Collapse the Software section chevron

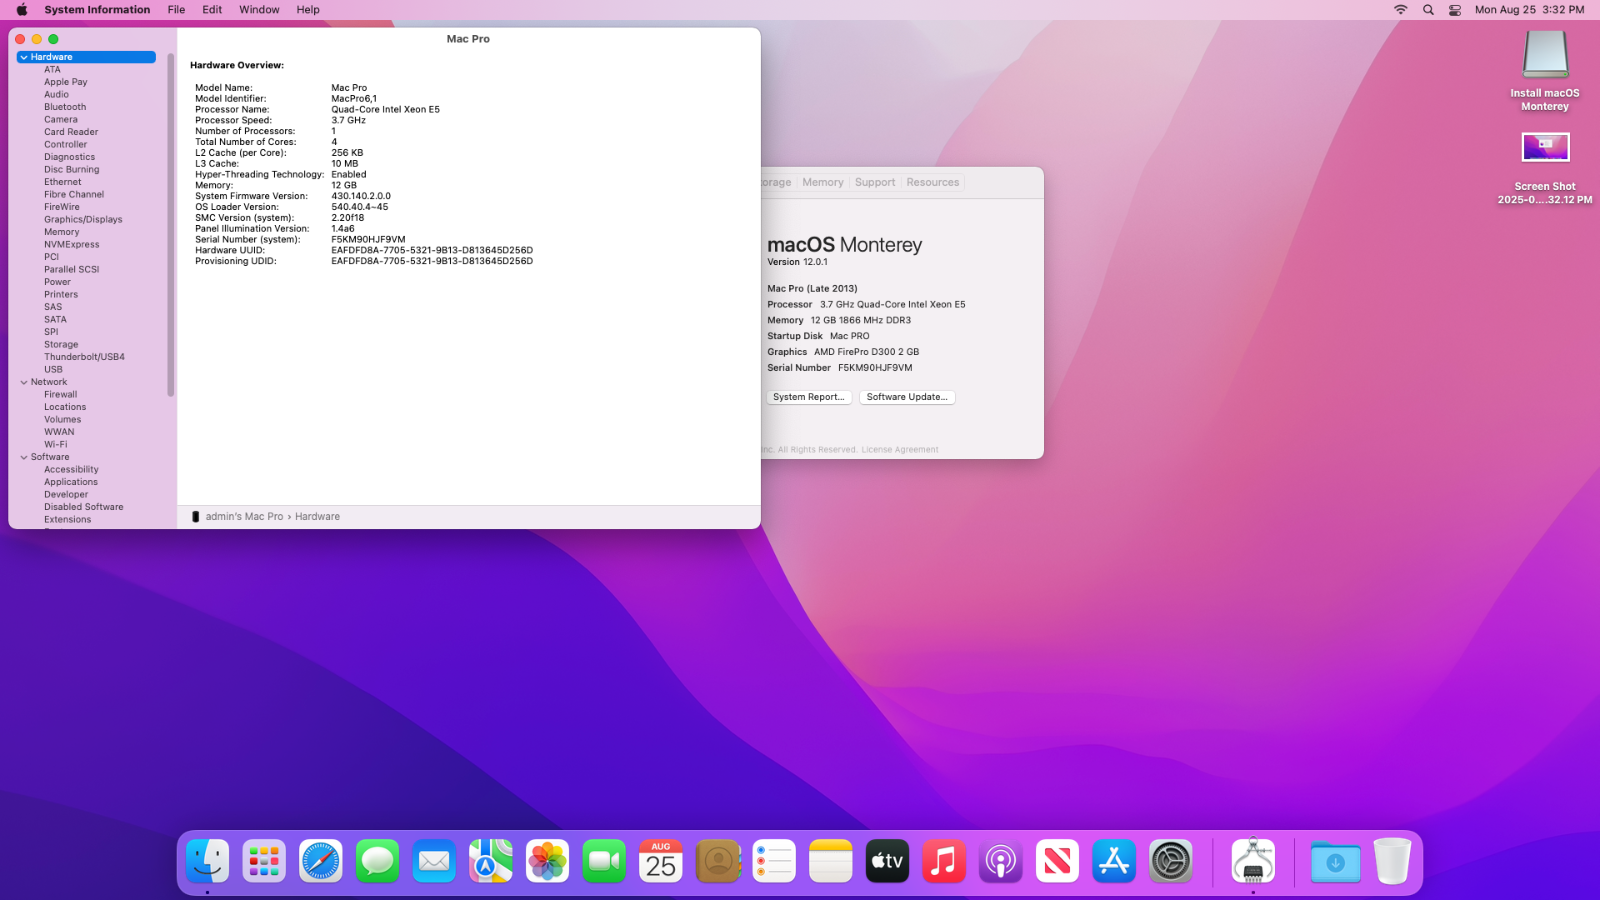tap(24, 457)
